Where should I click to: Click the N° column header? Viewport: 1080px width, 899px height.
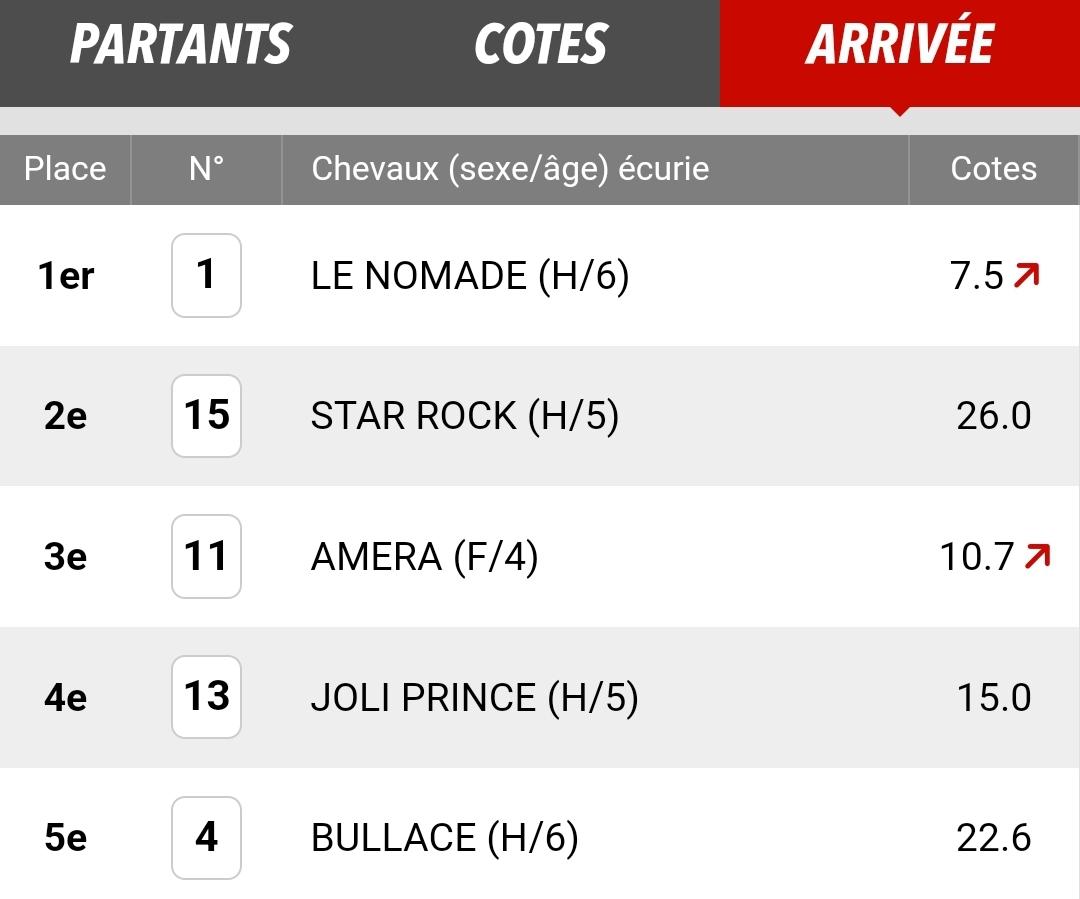(206, 169)
